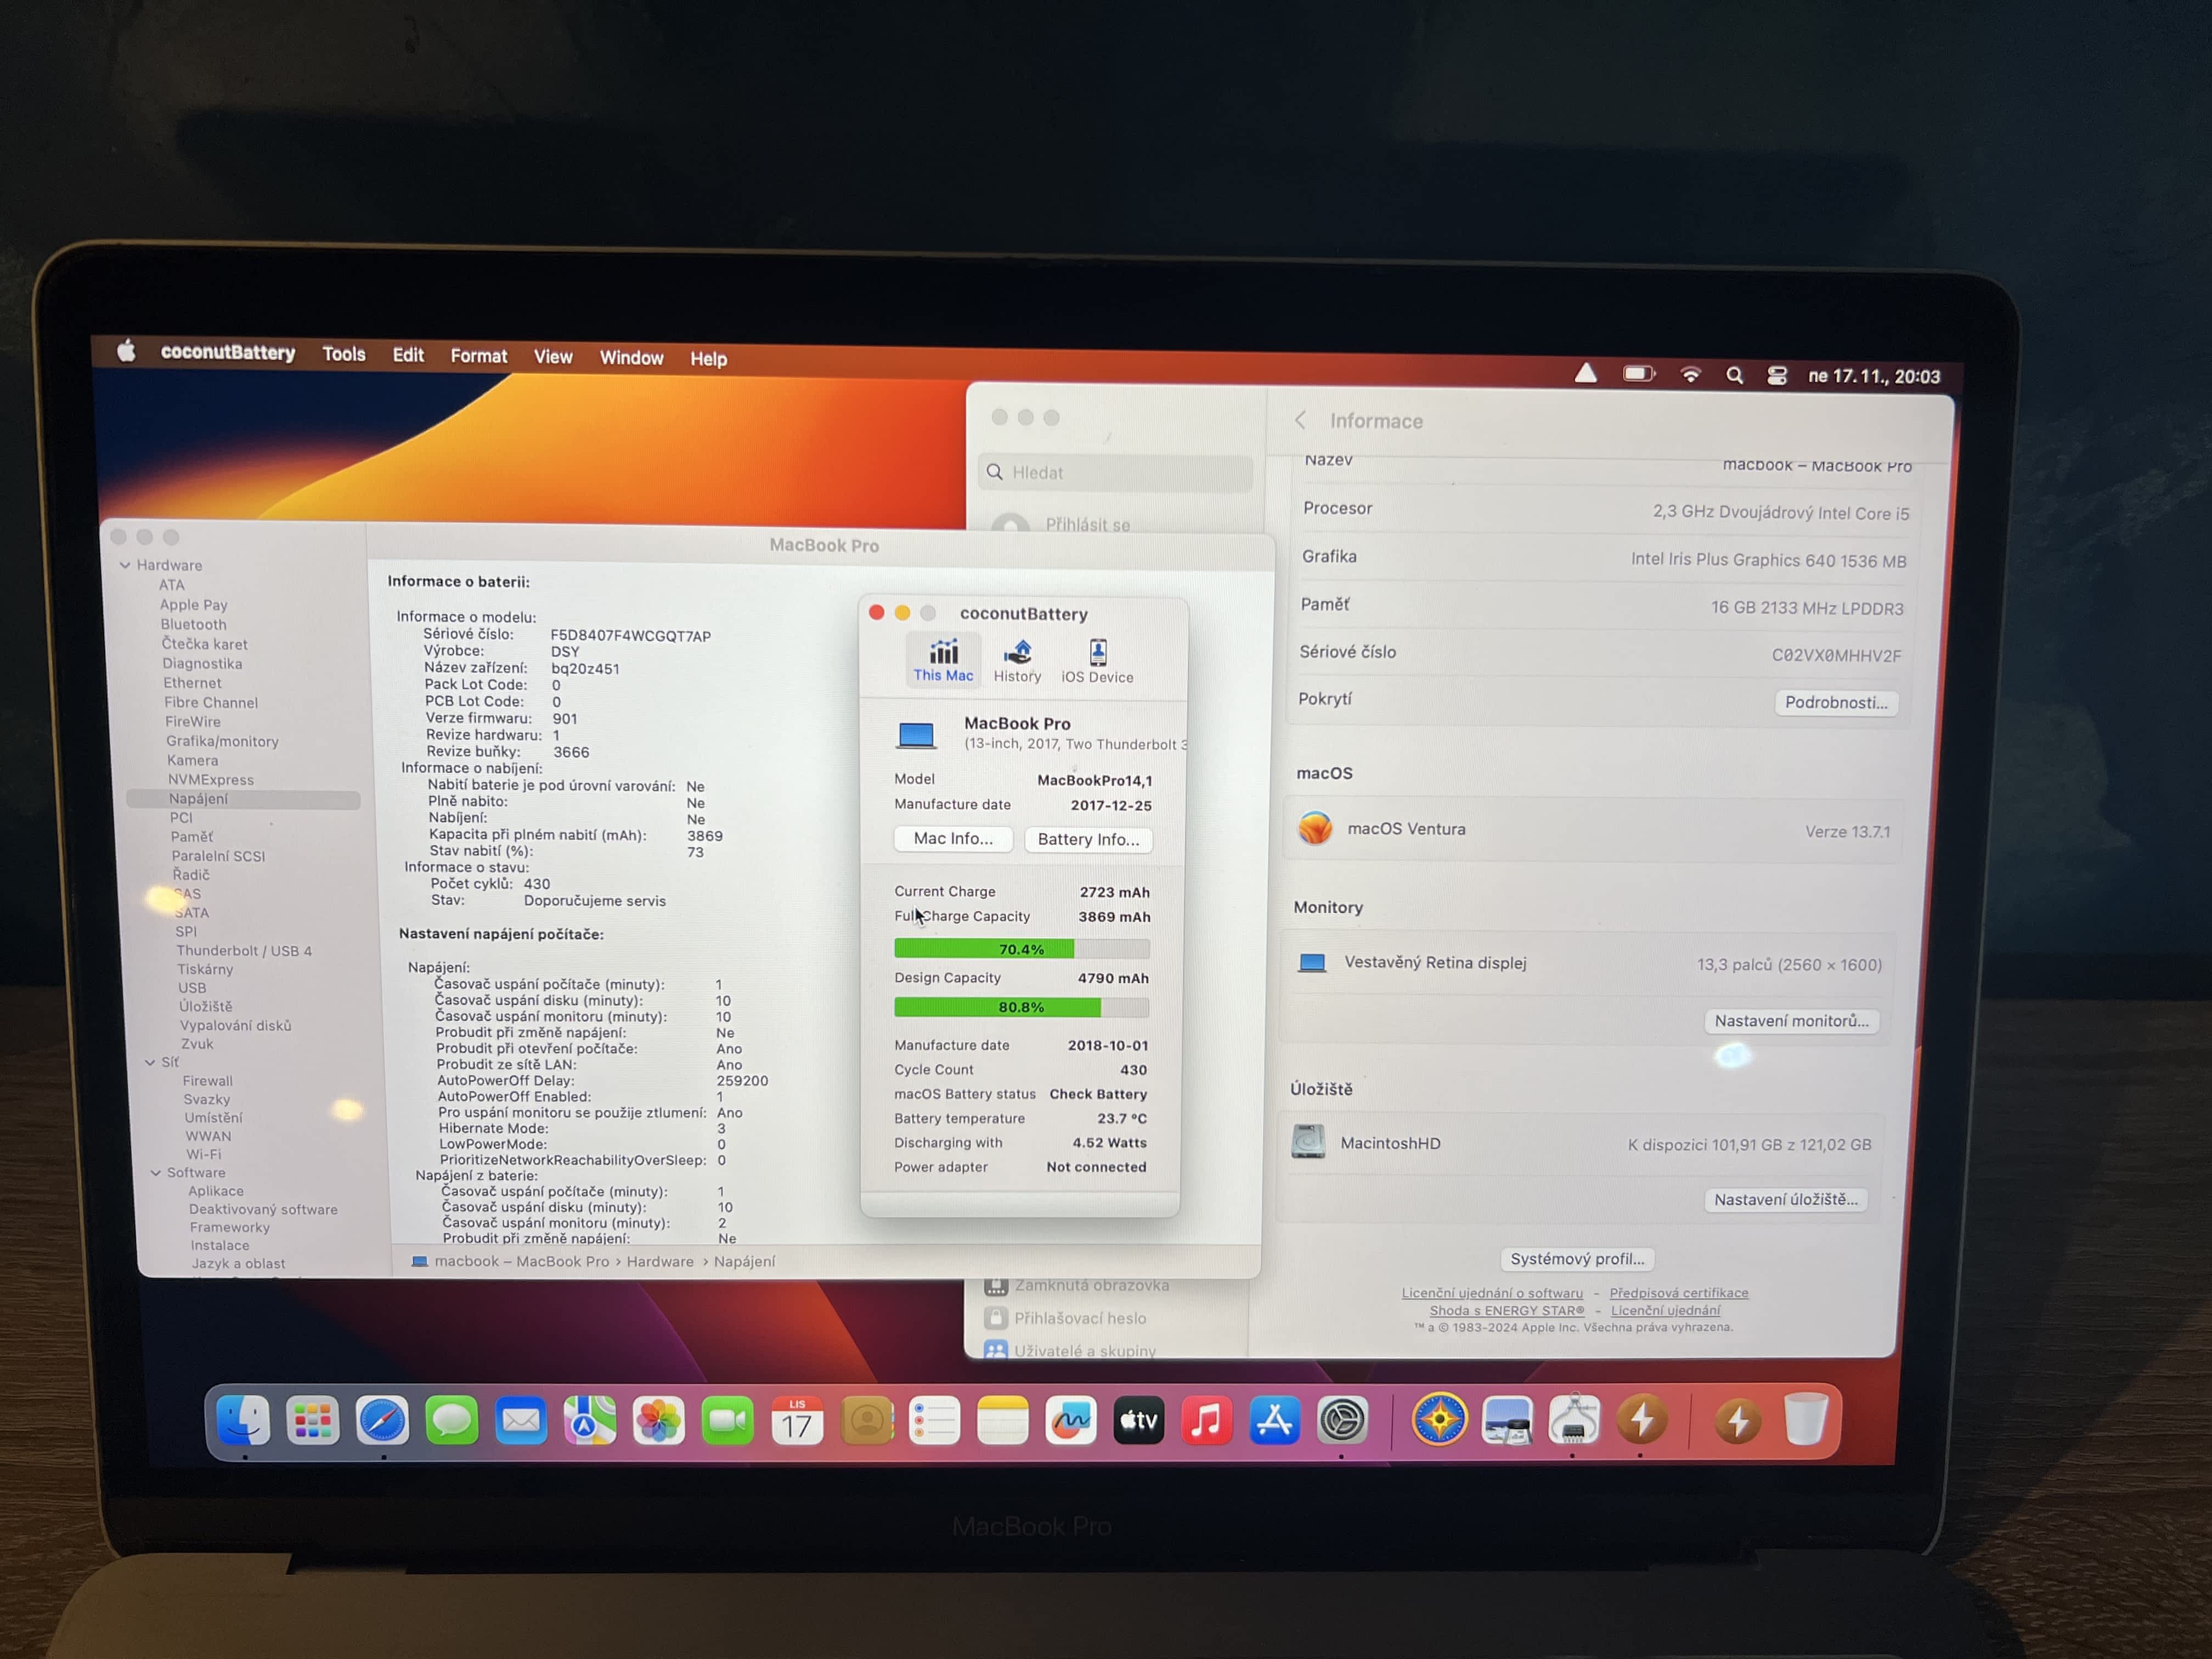Open Safari from the dock
Screen dimensions: 2212x1659
tap(382, 1421)
